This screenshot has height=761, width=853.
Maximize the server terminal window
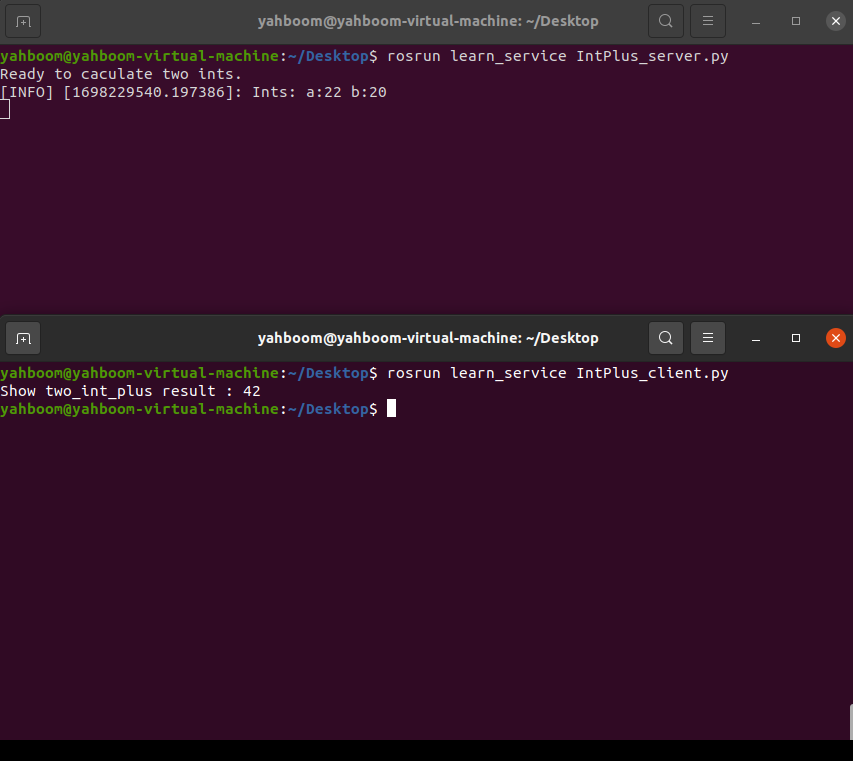(796, 21)
